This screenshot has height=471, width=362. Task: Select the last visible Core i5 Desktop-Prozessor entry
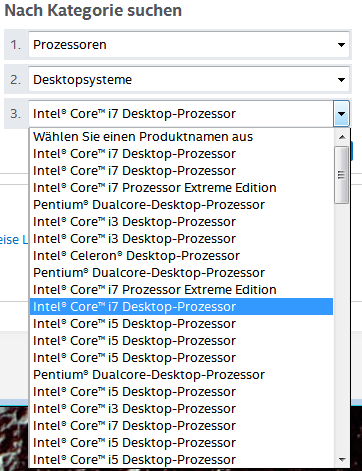point(181,460)
